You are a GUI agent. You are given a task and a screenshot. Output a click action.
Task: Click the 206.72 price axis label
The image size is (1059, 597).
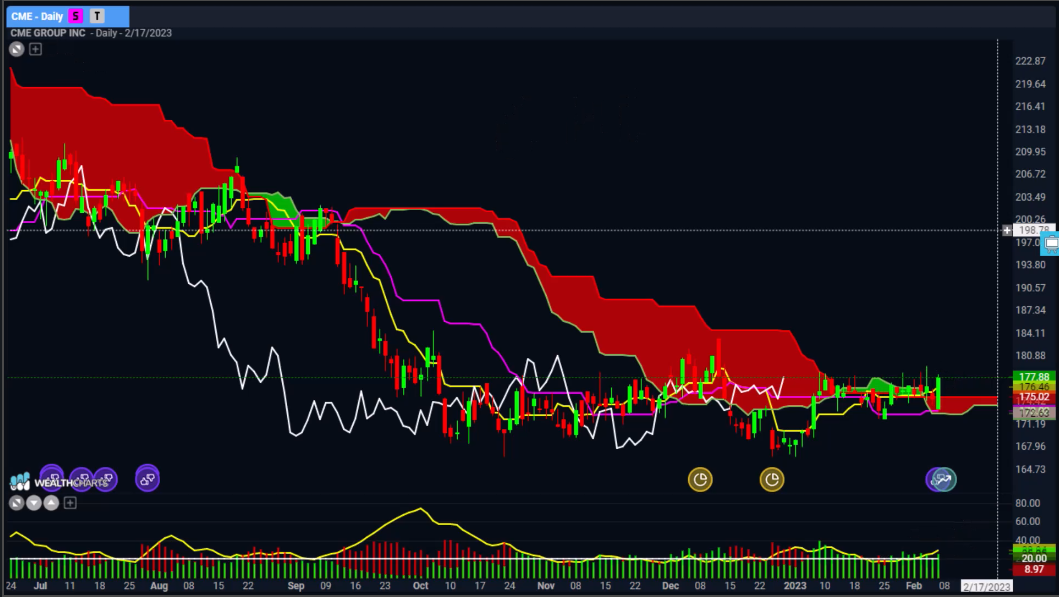(x=1030, y=174)
